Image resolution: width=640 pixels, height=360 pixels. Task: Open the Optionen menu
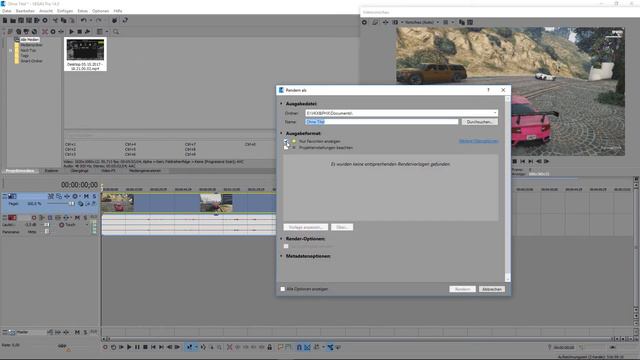(x=100, y=11)
